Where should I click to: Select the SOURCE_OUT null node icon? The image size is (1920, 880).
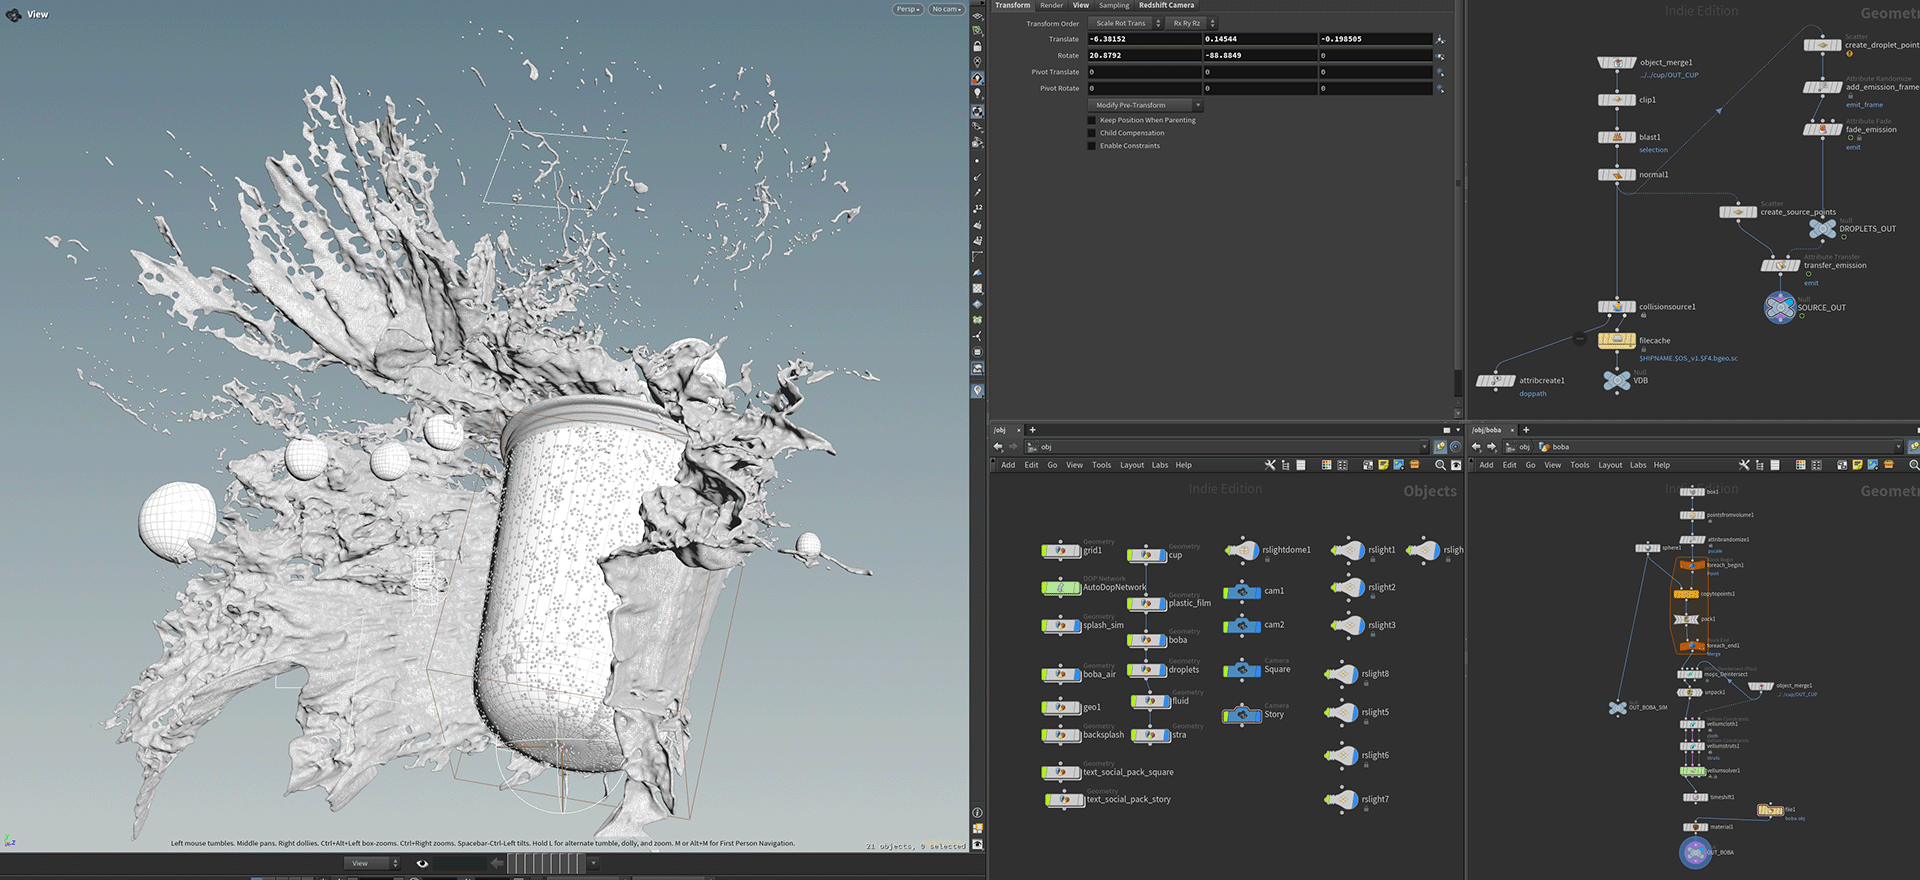point(1780,308)
